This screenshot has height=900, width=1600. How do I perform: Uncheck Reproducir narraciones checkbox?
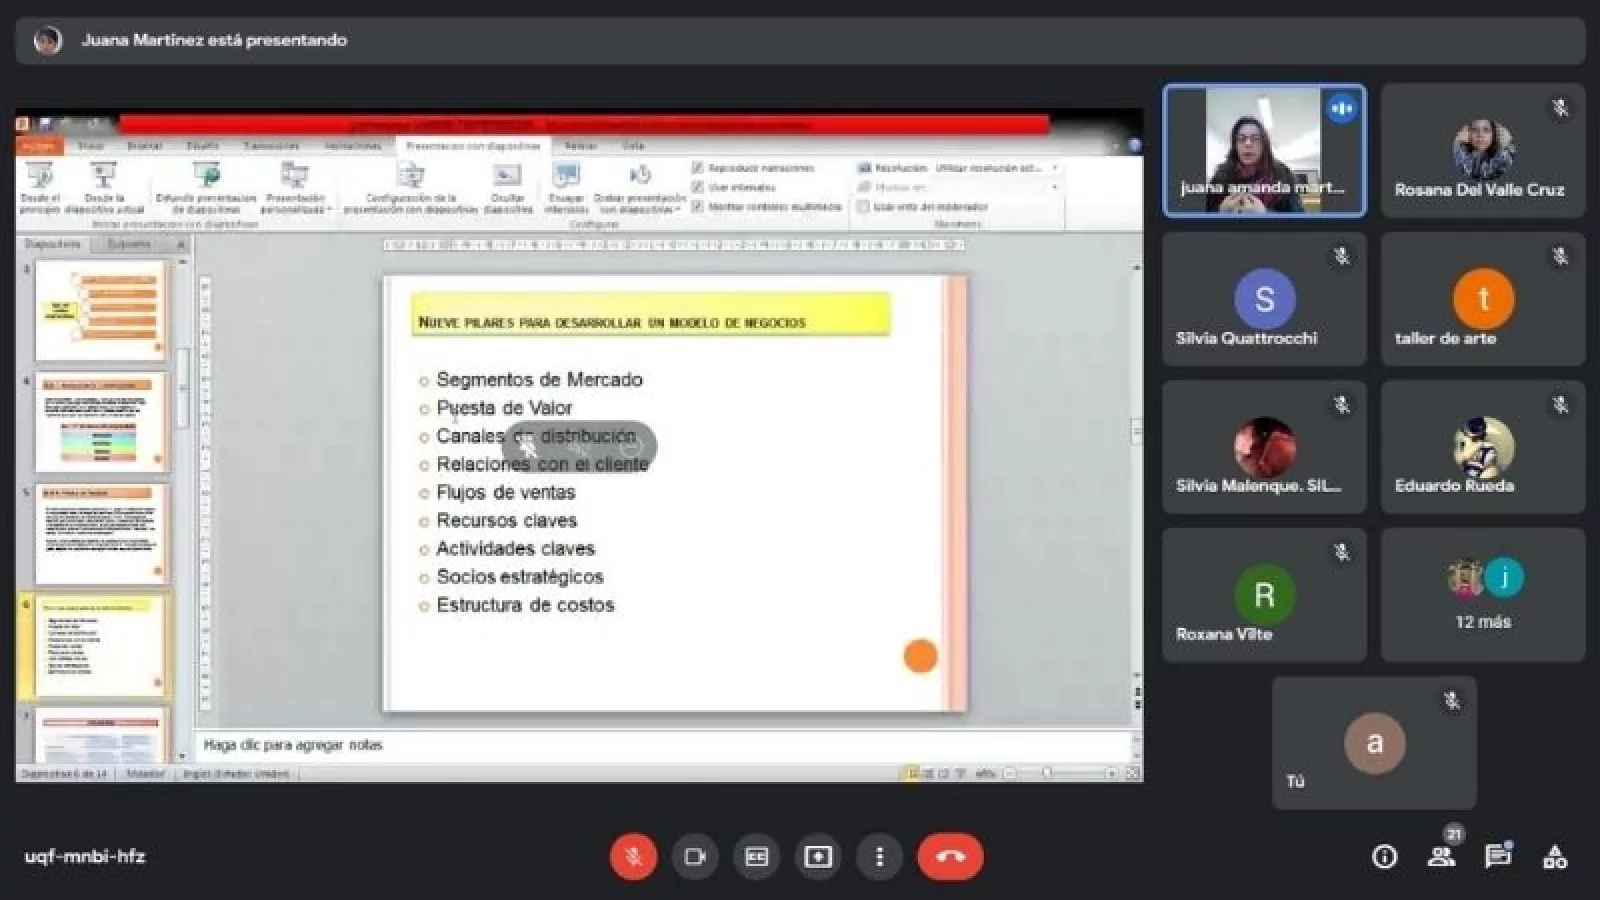[x=698, y=168]
